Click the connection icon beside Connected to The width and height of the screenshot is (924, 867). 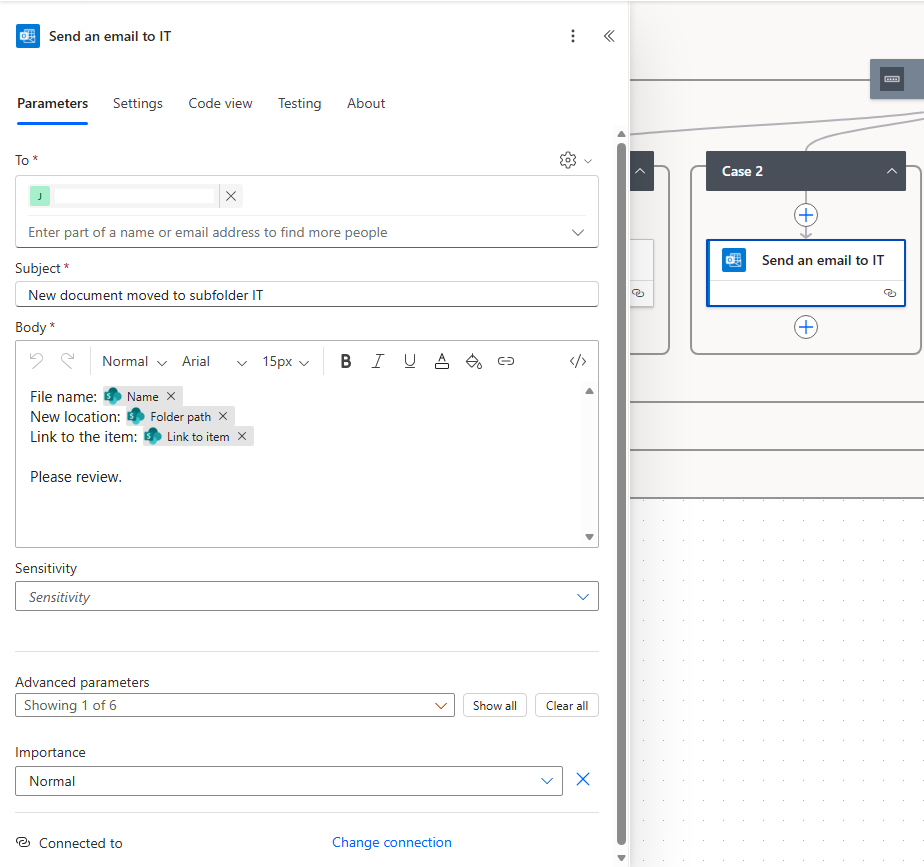[x=23, y=842]
